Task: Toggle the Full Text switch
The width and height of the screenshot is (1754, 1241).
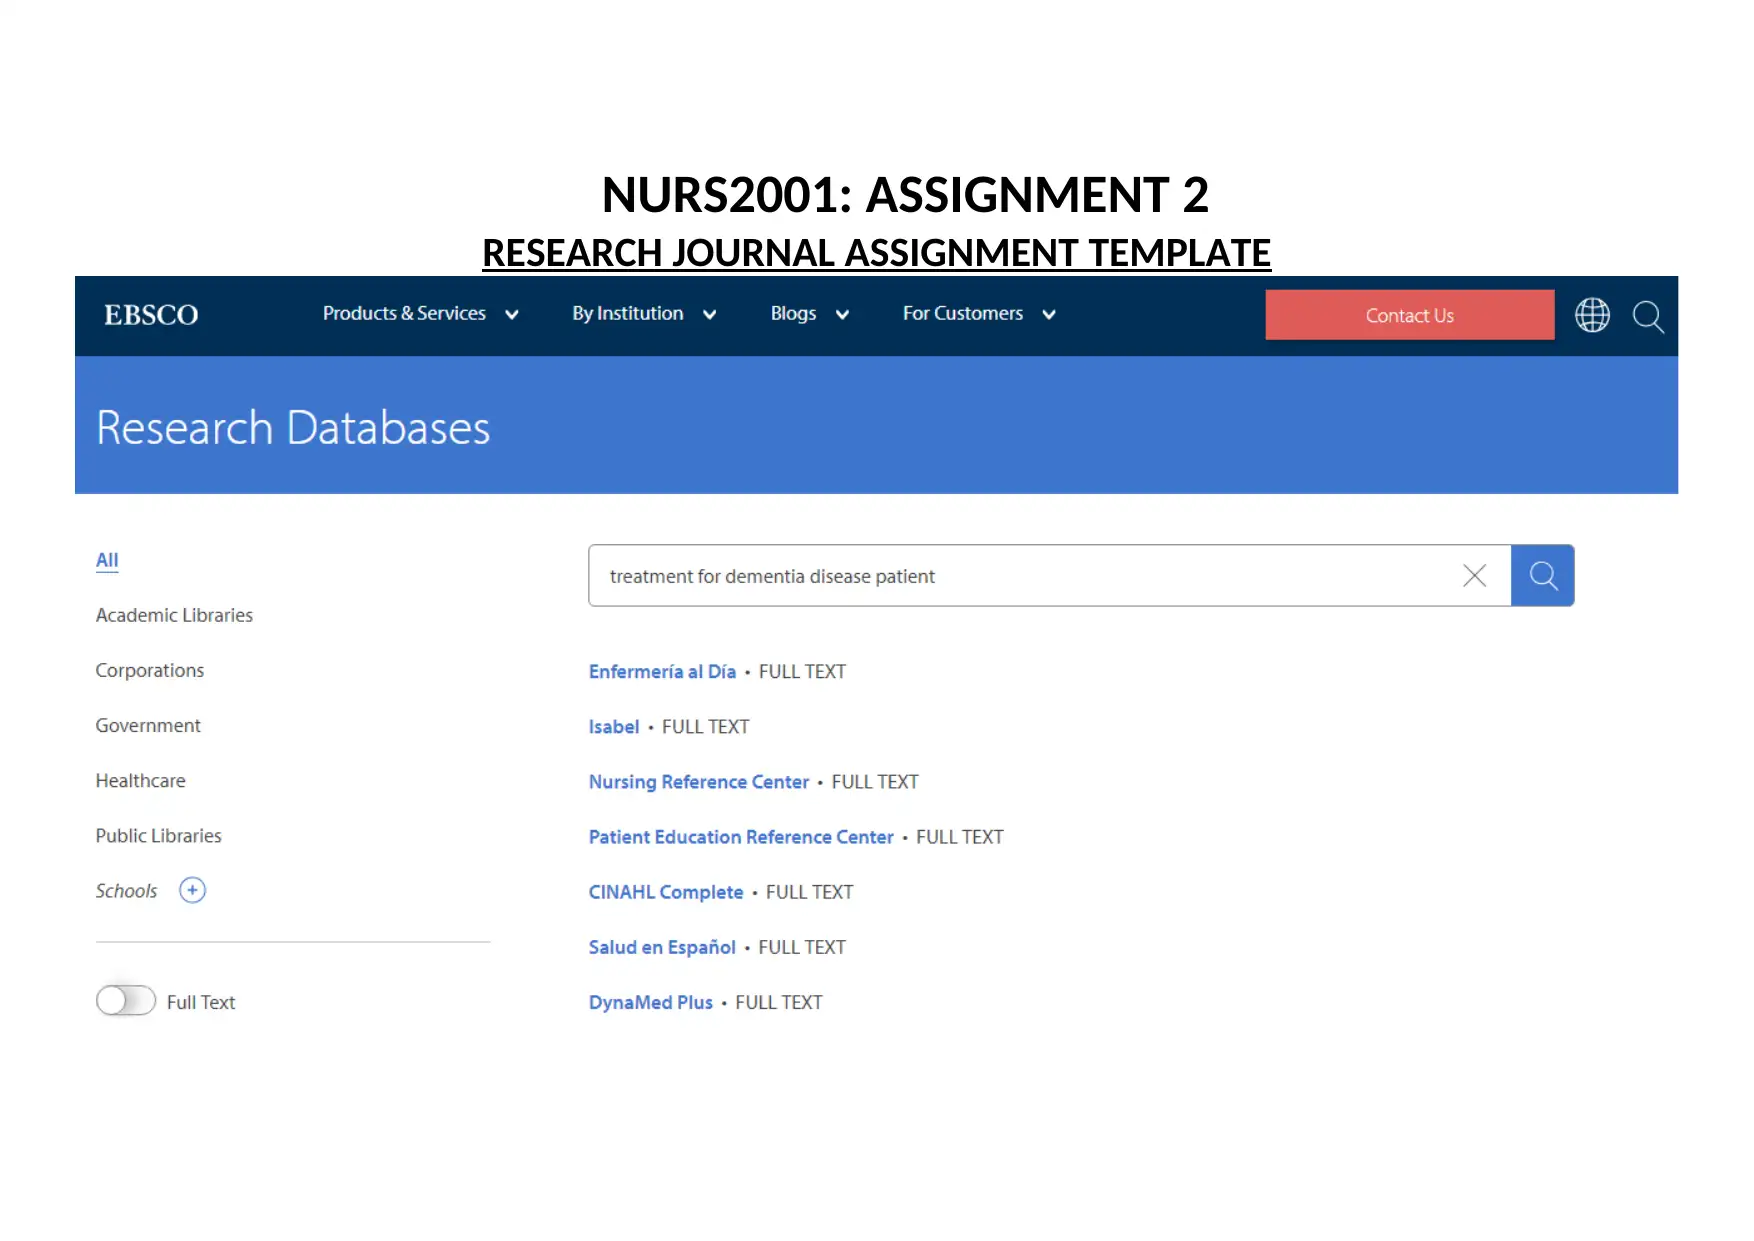Action: (126, 1001)
